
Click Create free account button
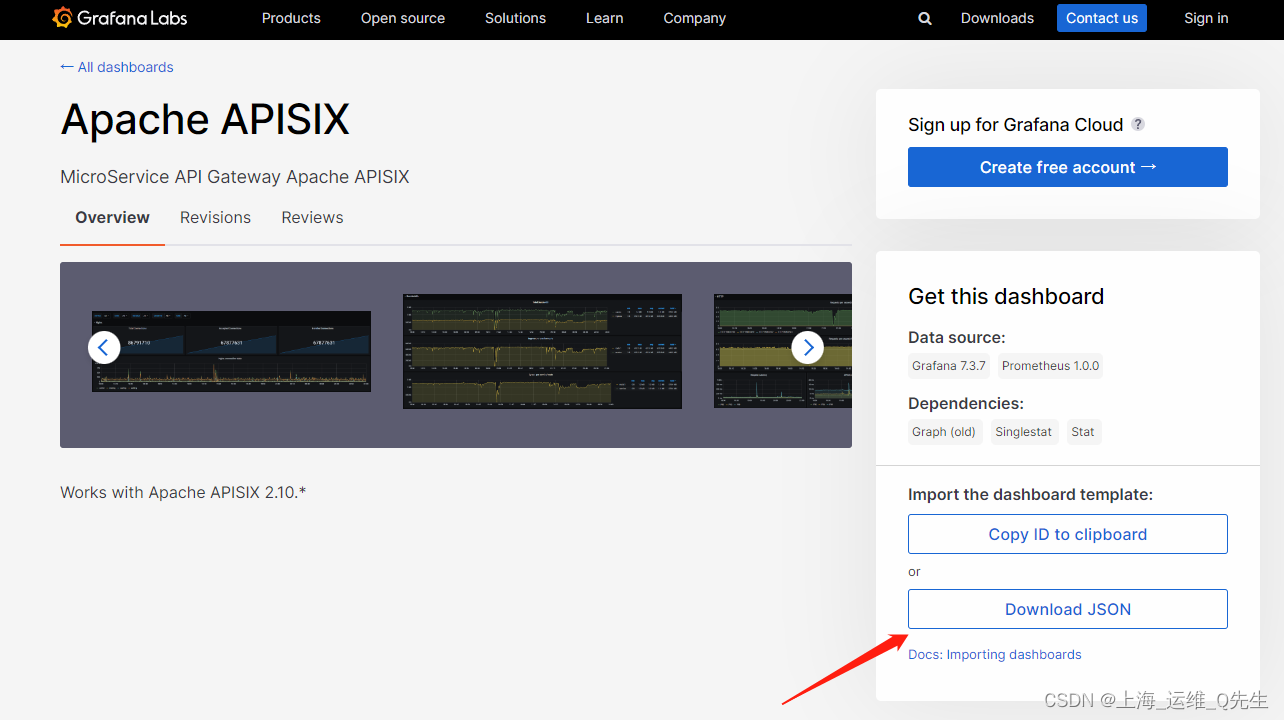1068,167
